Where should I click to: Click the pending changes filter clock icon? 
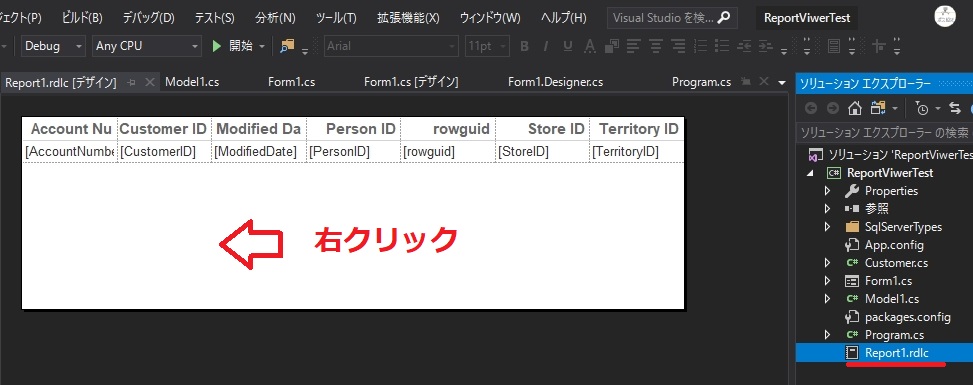click(x=922, y=109)
